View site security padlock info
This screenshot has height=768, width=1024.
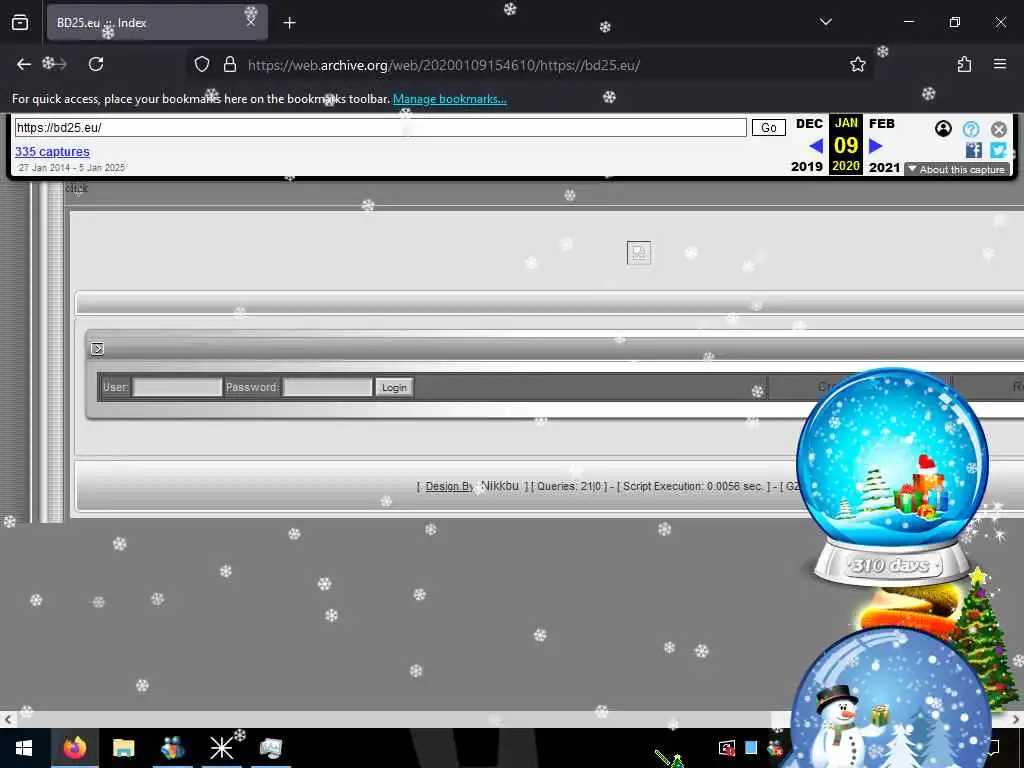tap(229, 64)
